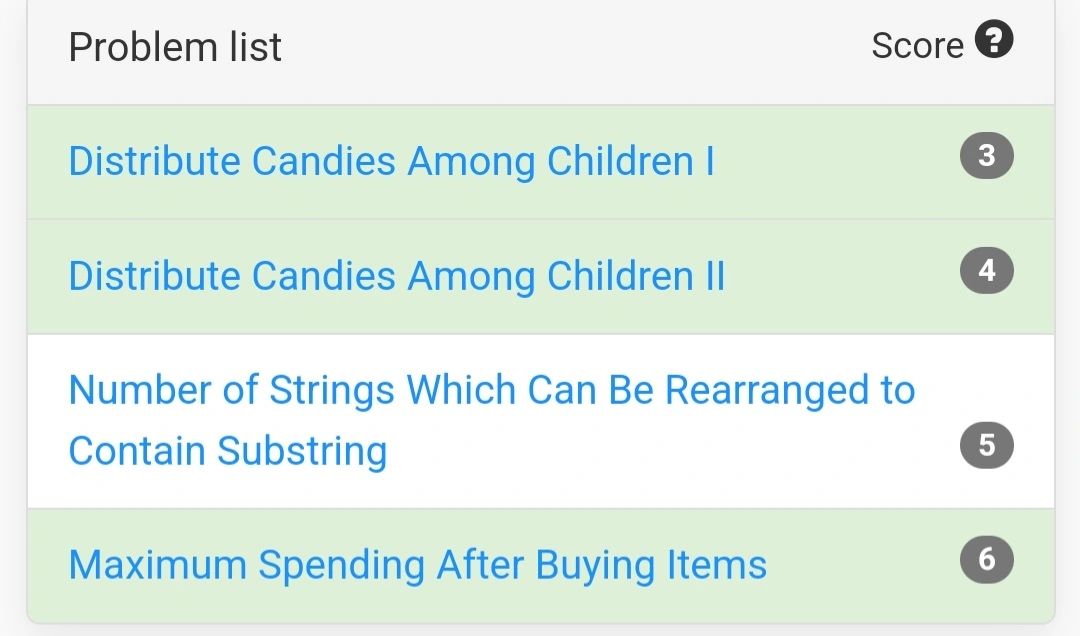Click the score badge showing 5
This screenshot has width=1080, height=636.
click(x=986, y=445)
